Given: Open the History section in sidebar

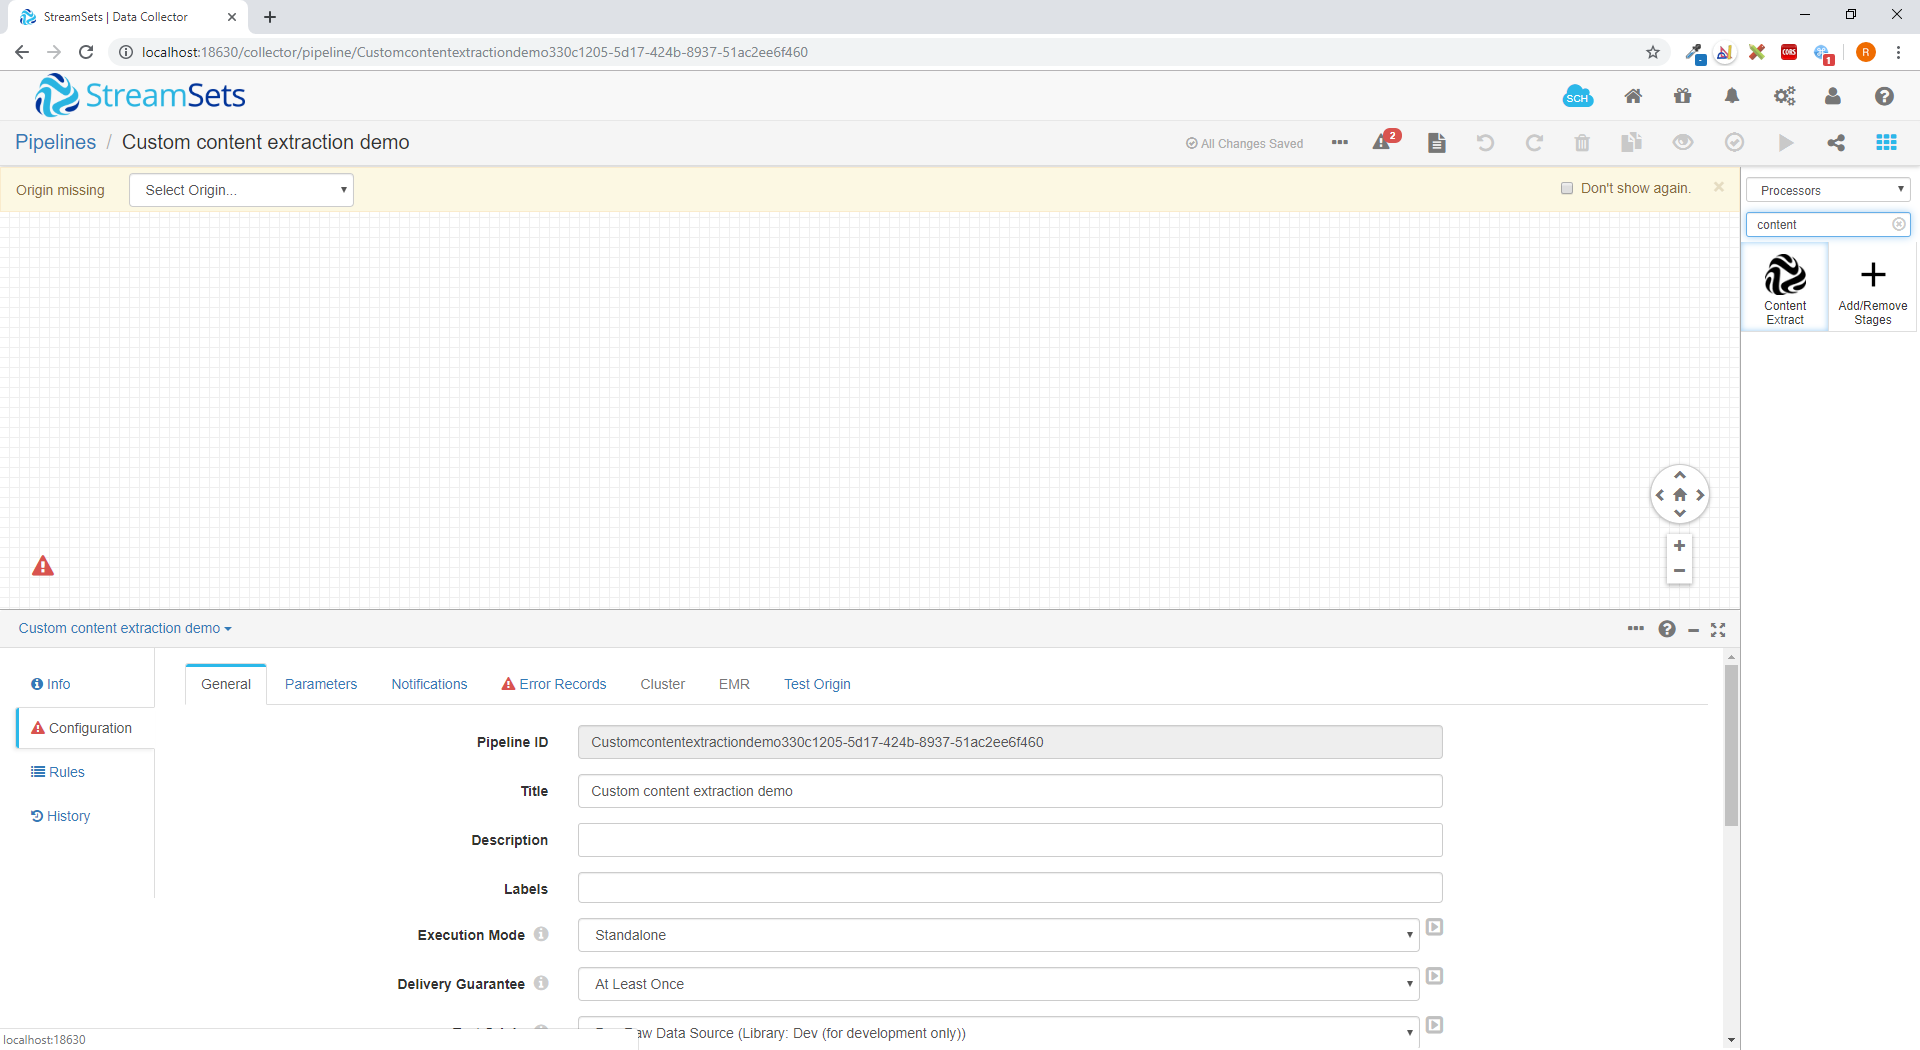Looking at the screenshot, I should point(68,816).
